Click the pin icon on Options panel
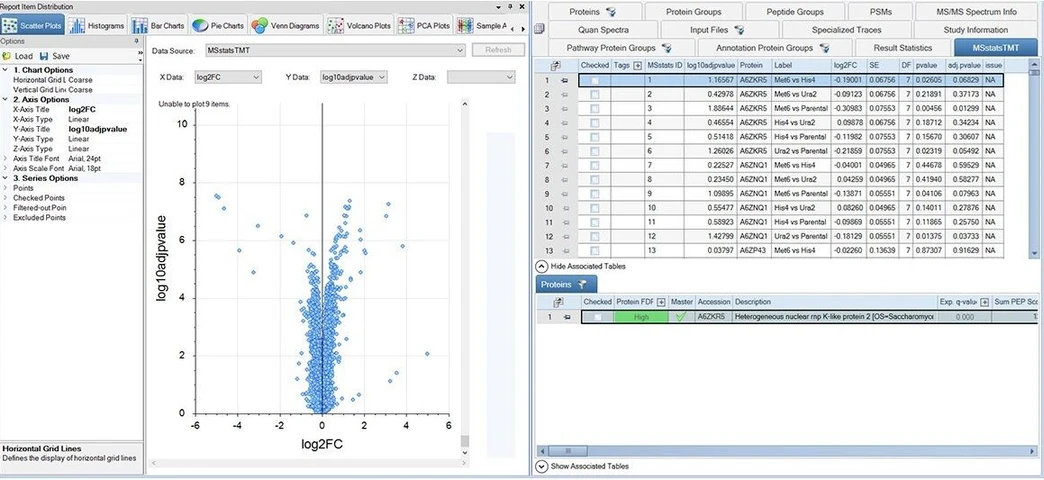The width and height of the screenshot is (1044, 480). [x=136, y=41]
